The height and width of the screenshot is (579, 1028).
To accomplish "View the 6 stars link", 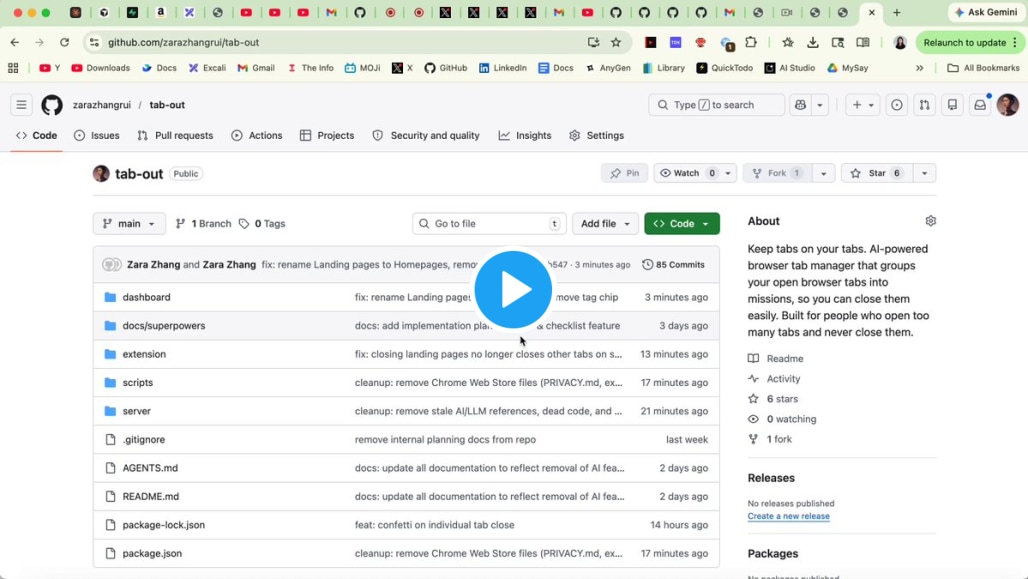I will [x=773, y=399].
